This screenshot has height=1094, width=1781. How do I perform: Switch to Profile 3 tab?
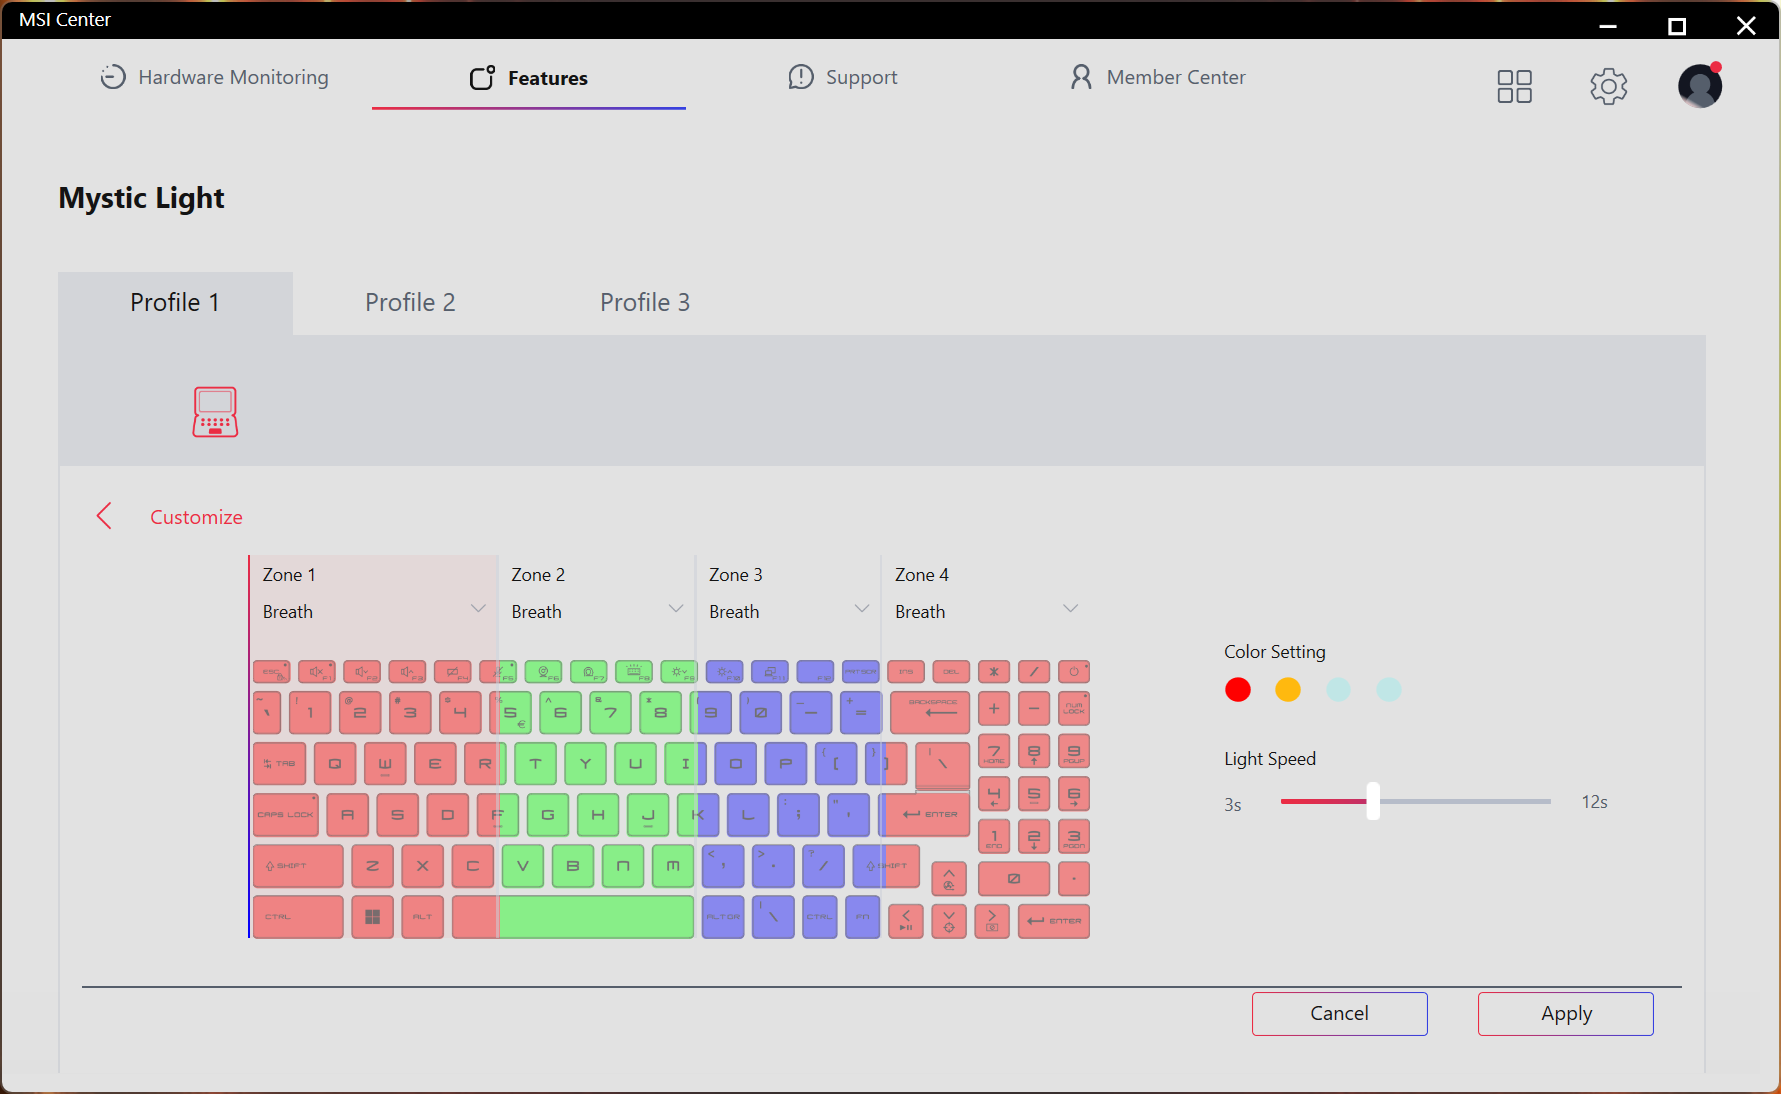coord(645,302)
